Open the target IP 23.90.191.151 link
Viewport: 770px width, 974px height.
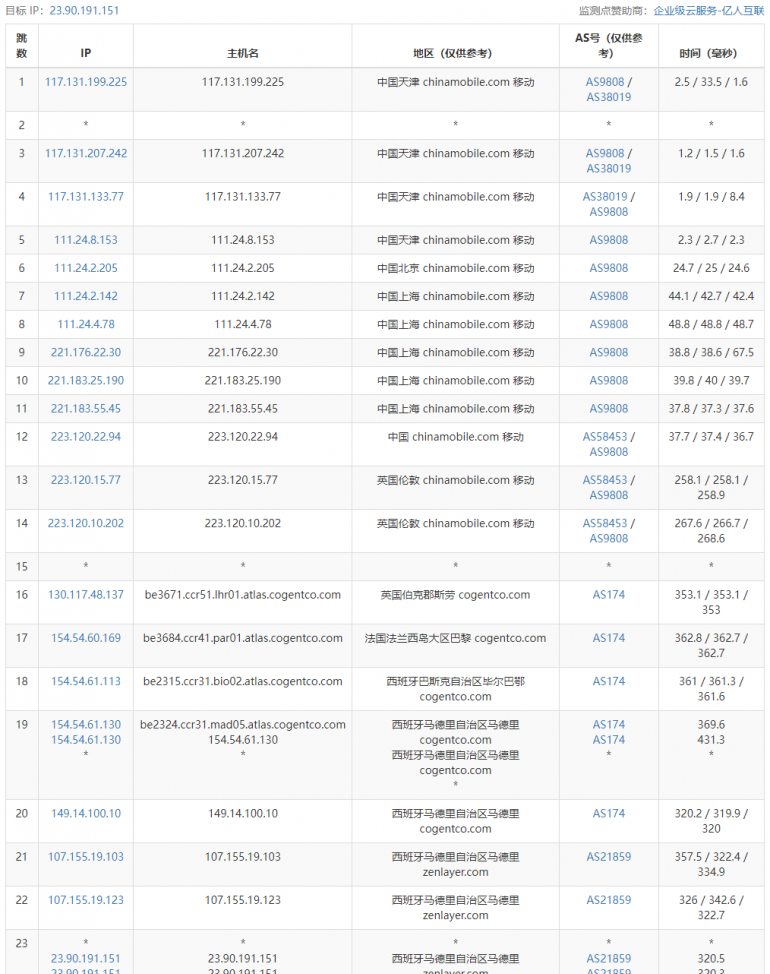[x=84, y=11]
